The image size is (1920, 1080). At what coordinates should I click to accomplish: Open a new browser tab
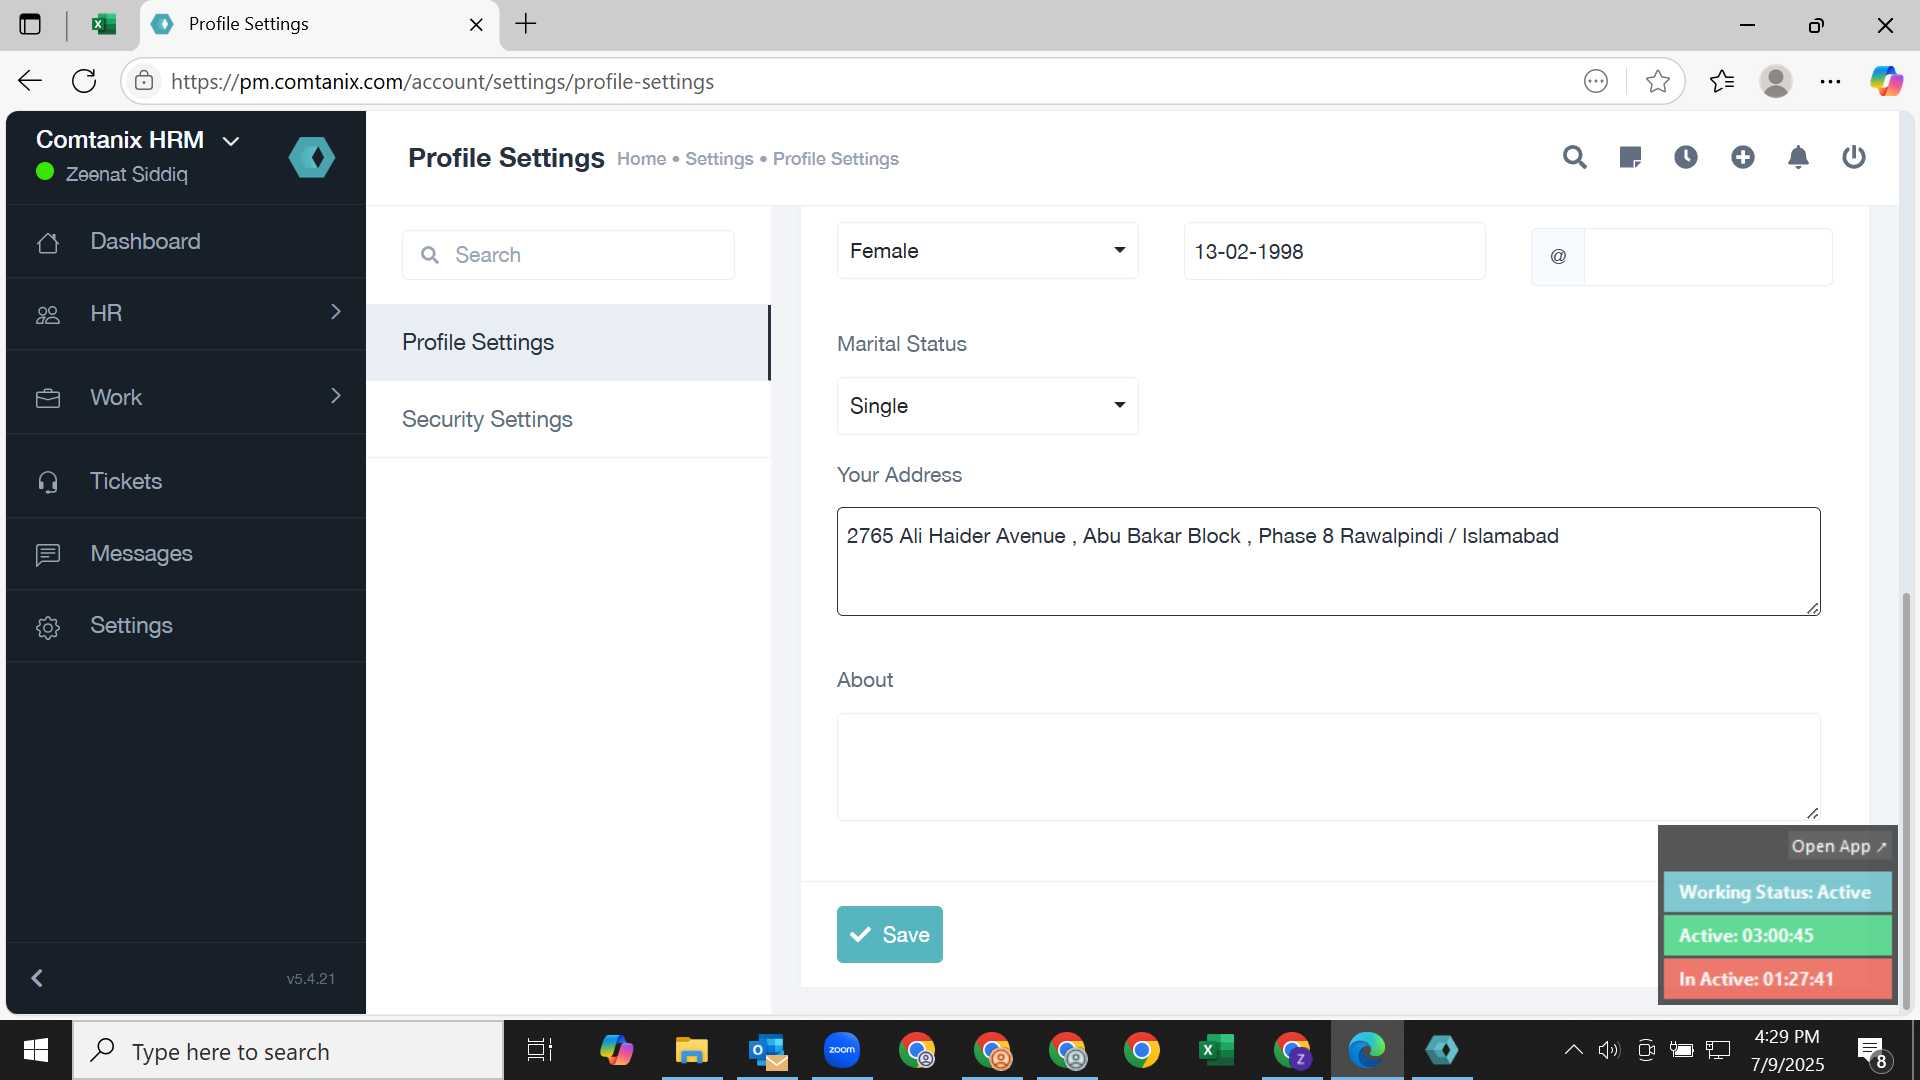[526, 24]
